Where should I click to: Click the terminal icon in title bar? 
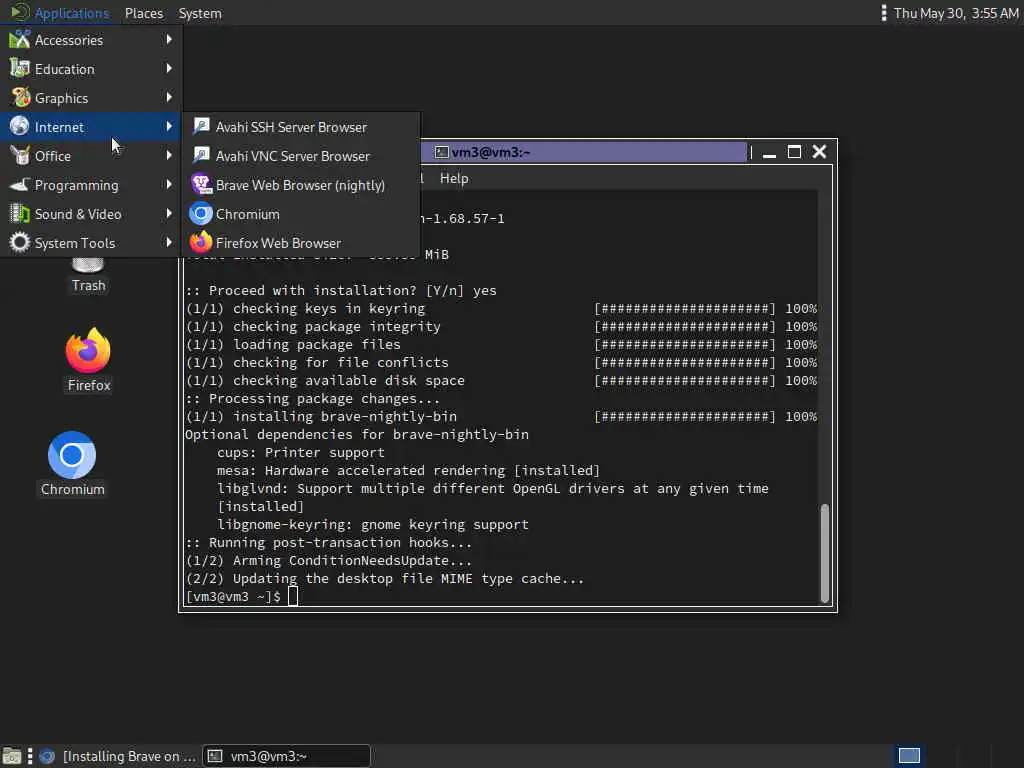tap(442, 152)
